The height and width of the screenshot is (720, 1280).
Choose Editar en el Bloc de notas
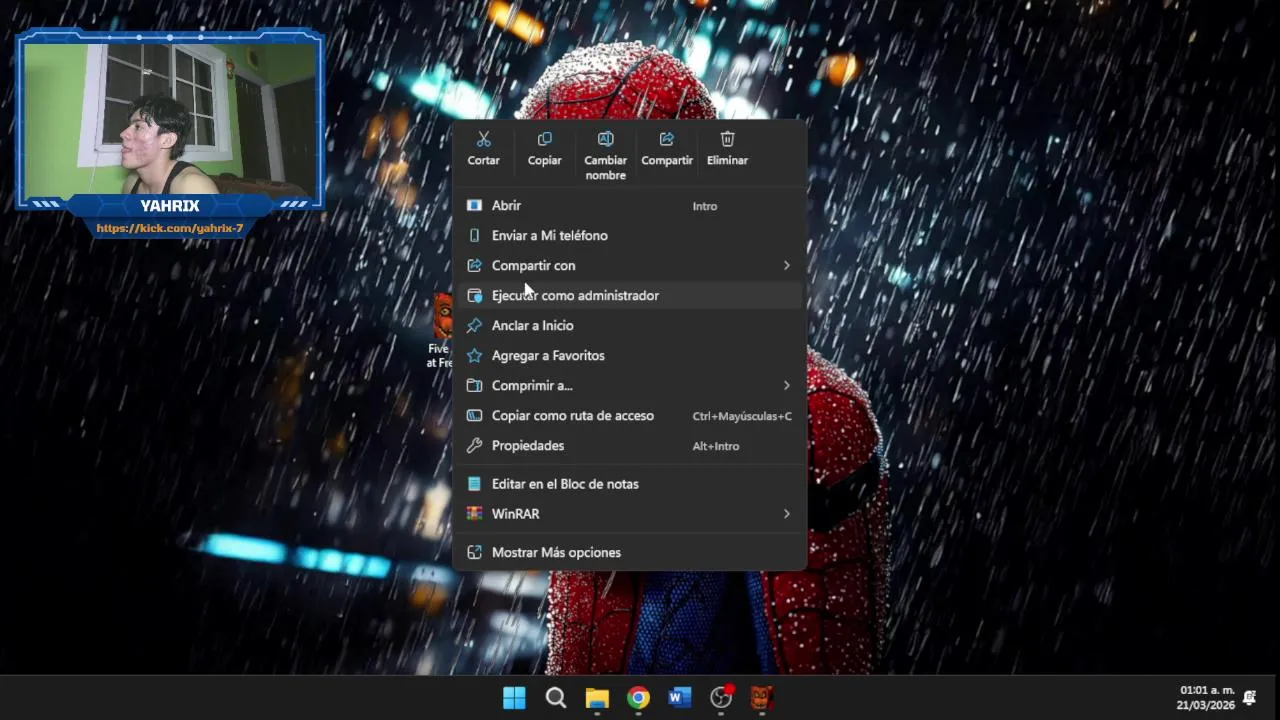(x=630, y=484)
